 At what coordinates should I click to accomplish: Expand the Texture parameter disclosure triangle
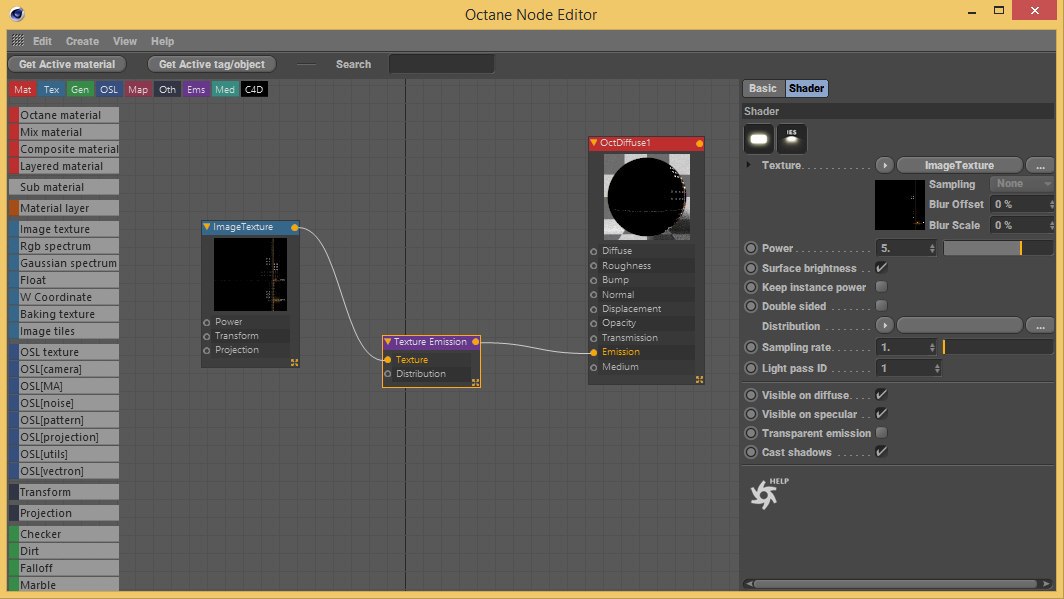(x=748, y=165)
